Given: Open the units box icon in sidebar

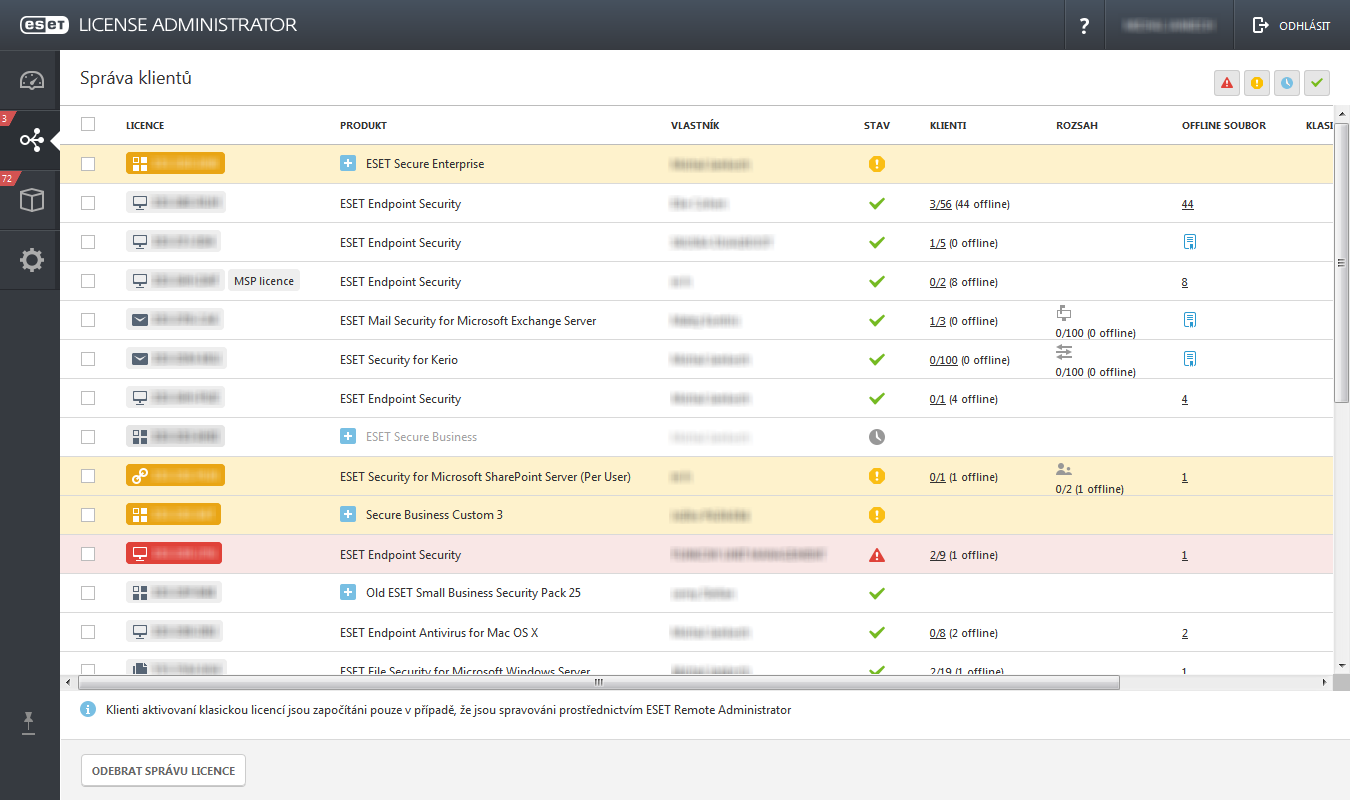Looking at the screenshot, I should (32, 200).
